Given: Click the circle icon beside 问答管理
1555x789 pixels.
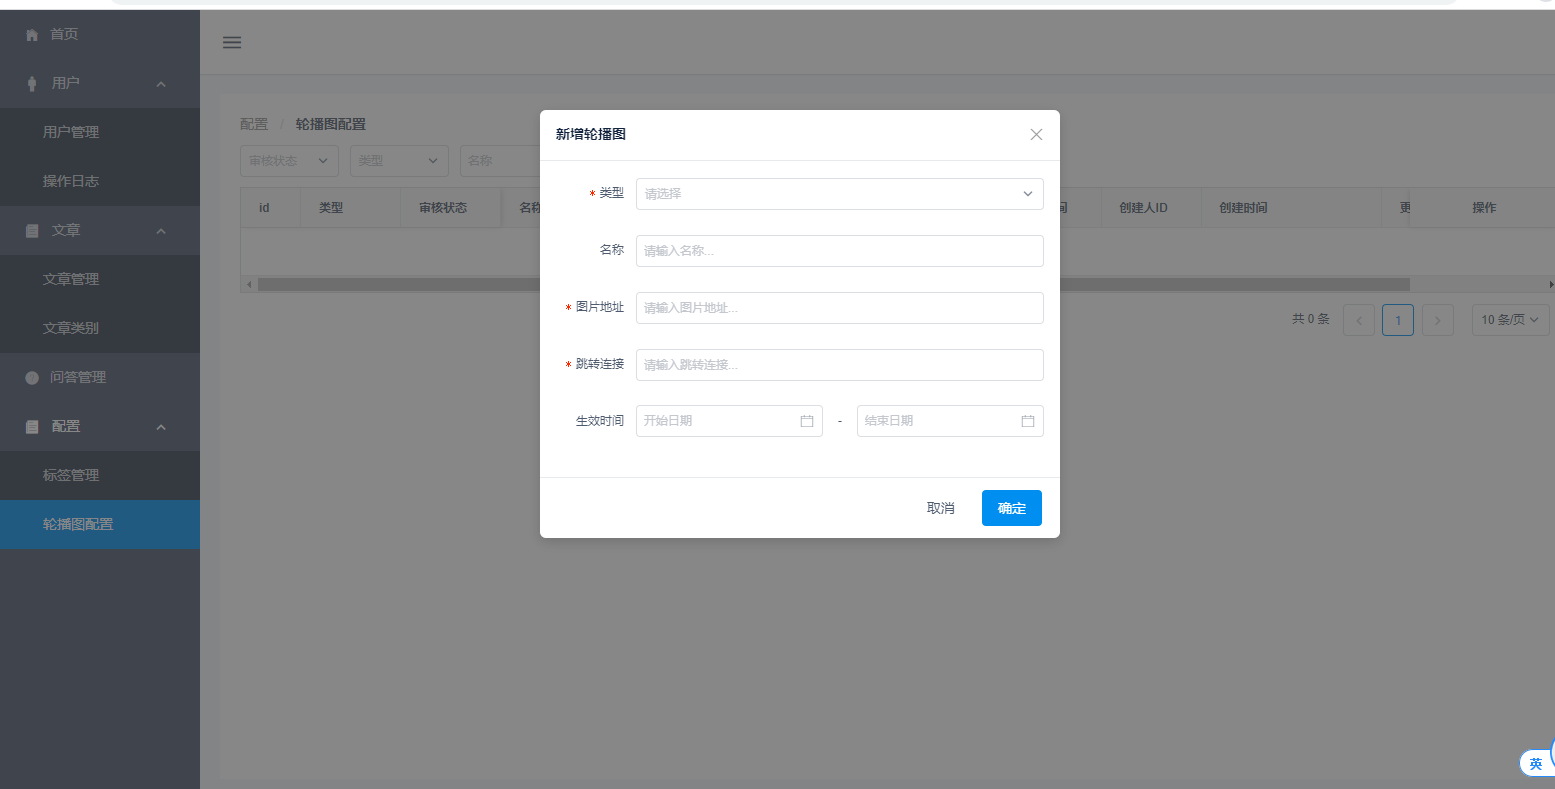Looking at the screenshot, I should coord(32,377).
